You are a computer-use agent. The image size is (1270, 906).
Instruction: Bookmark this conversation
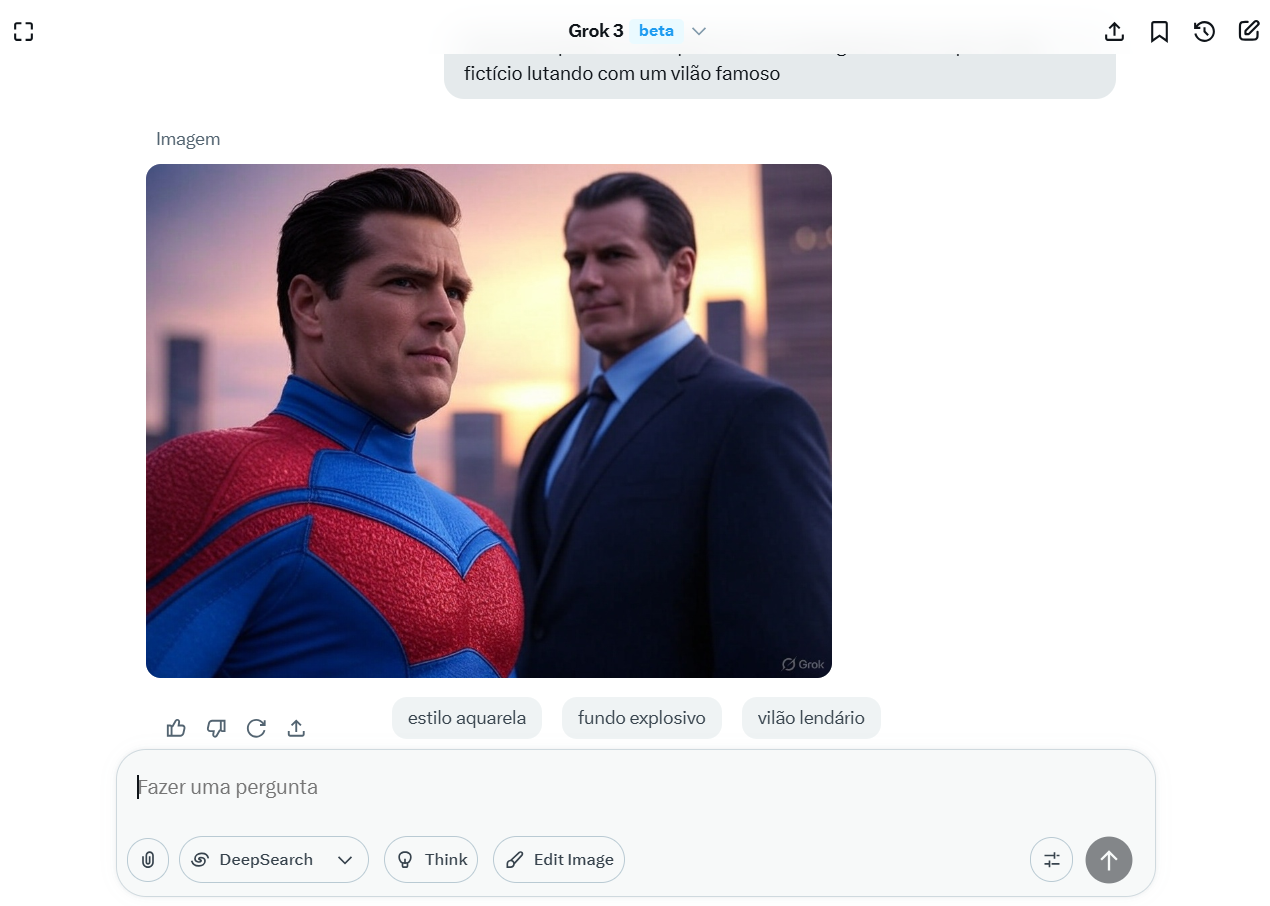click(1159, 31)
